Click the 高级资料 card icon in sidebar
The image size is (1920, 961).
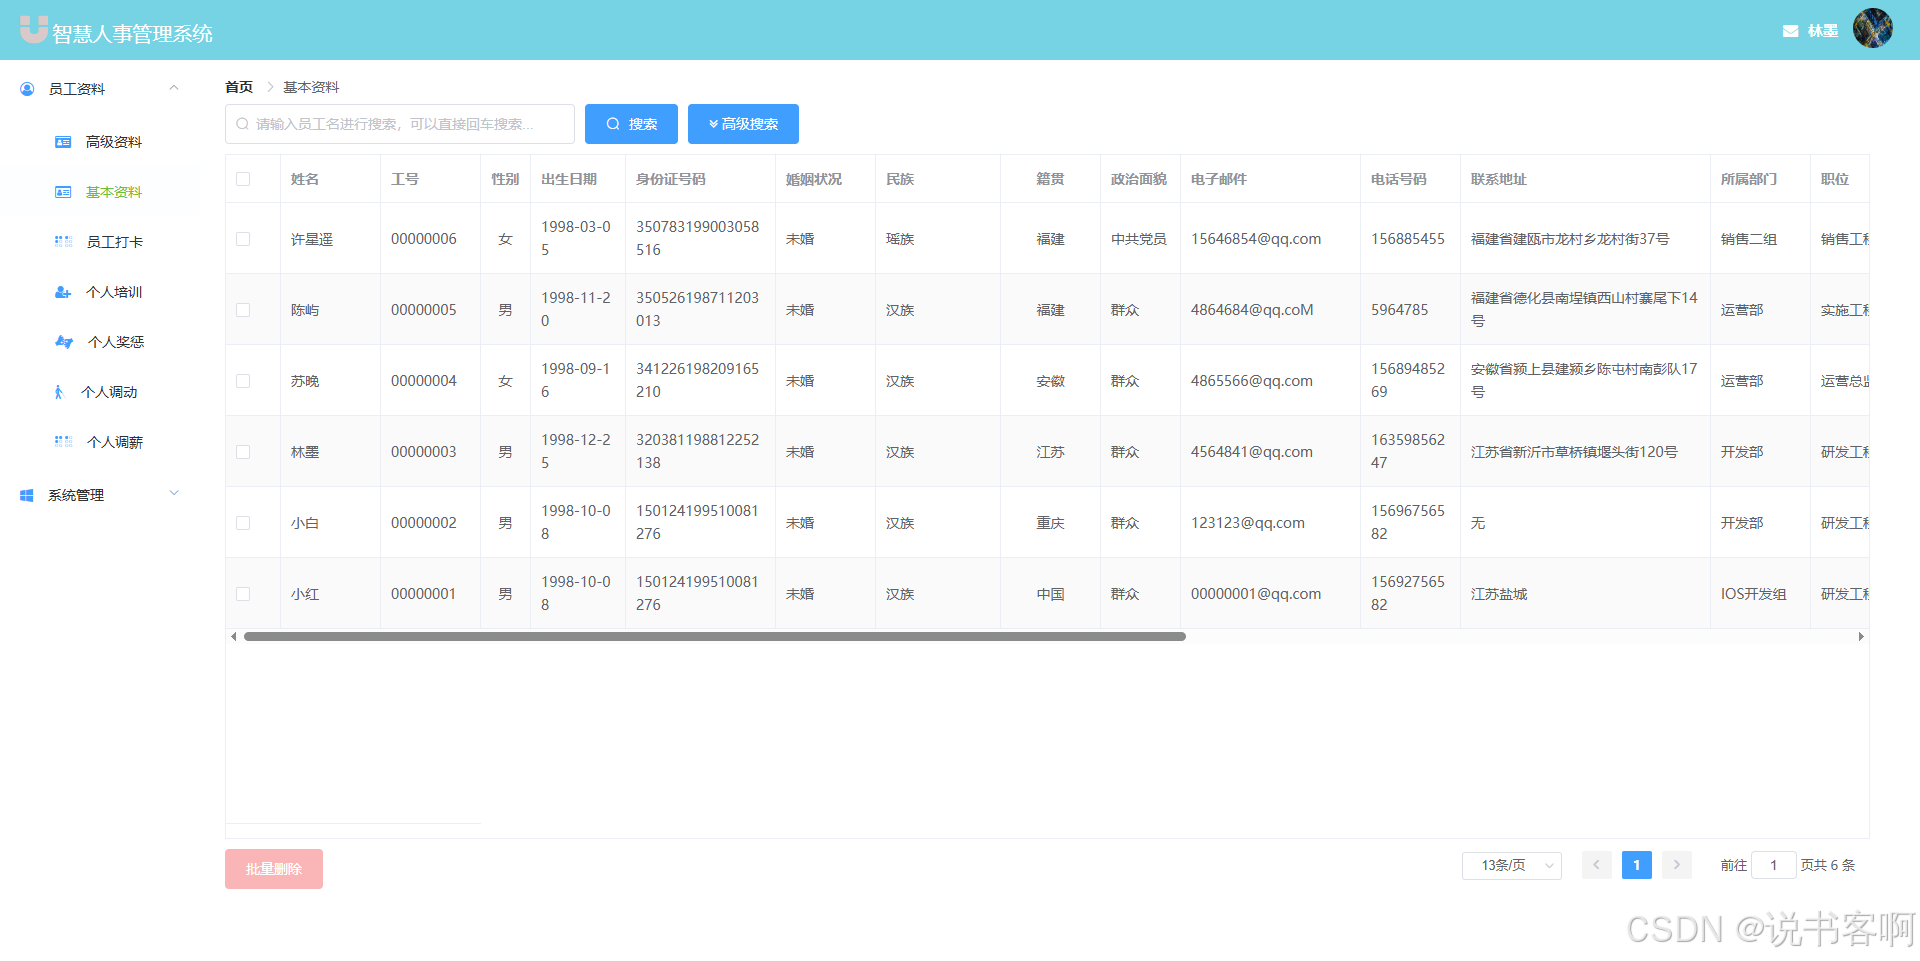(63, 142)
